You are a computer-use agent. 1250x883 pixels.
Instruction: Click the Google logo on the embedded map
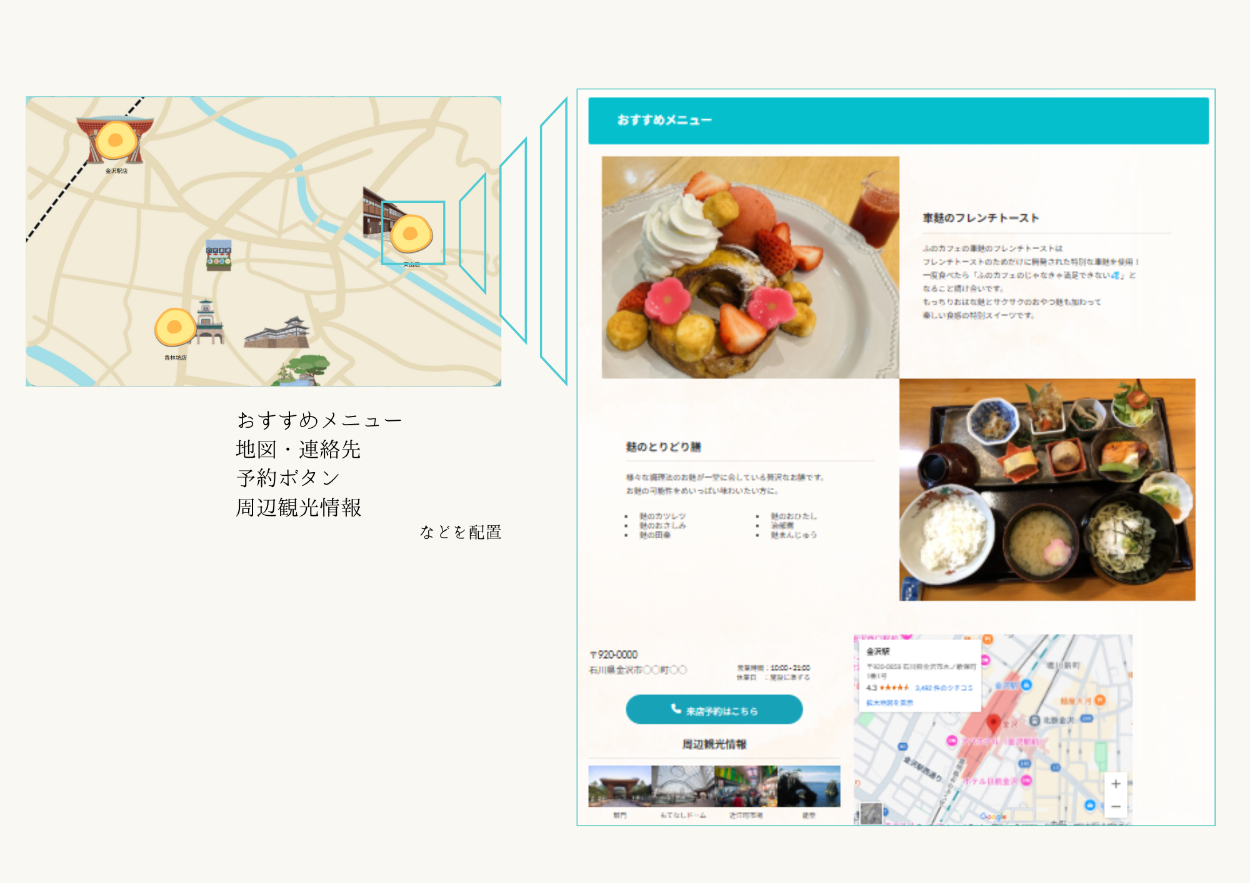tap(992, 817)
